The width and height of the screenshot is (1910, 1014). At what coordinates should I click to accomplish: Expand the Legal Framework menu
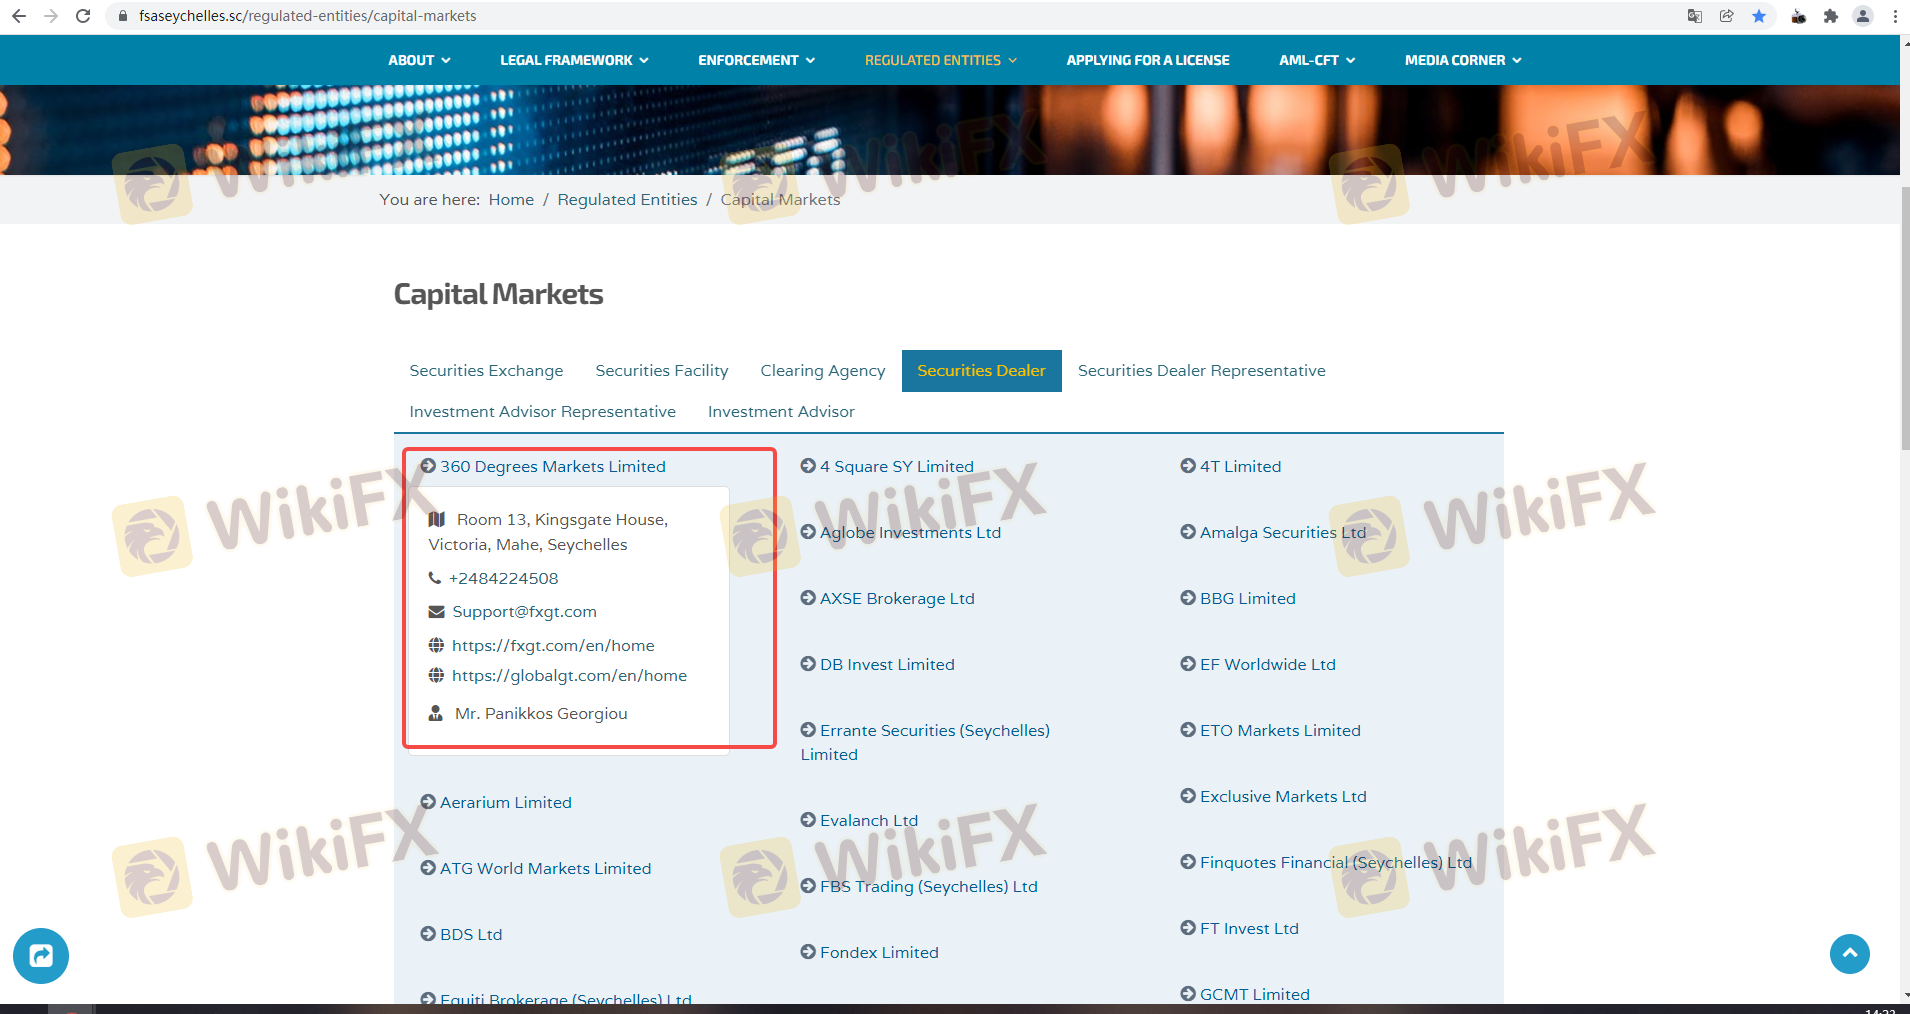point(574,60)
